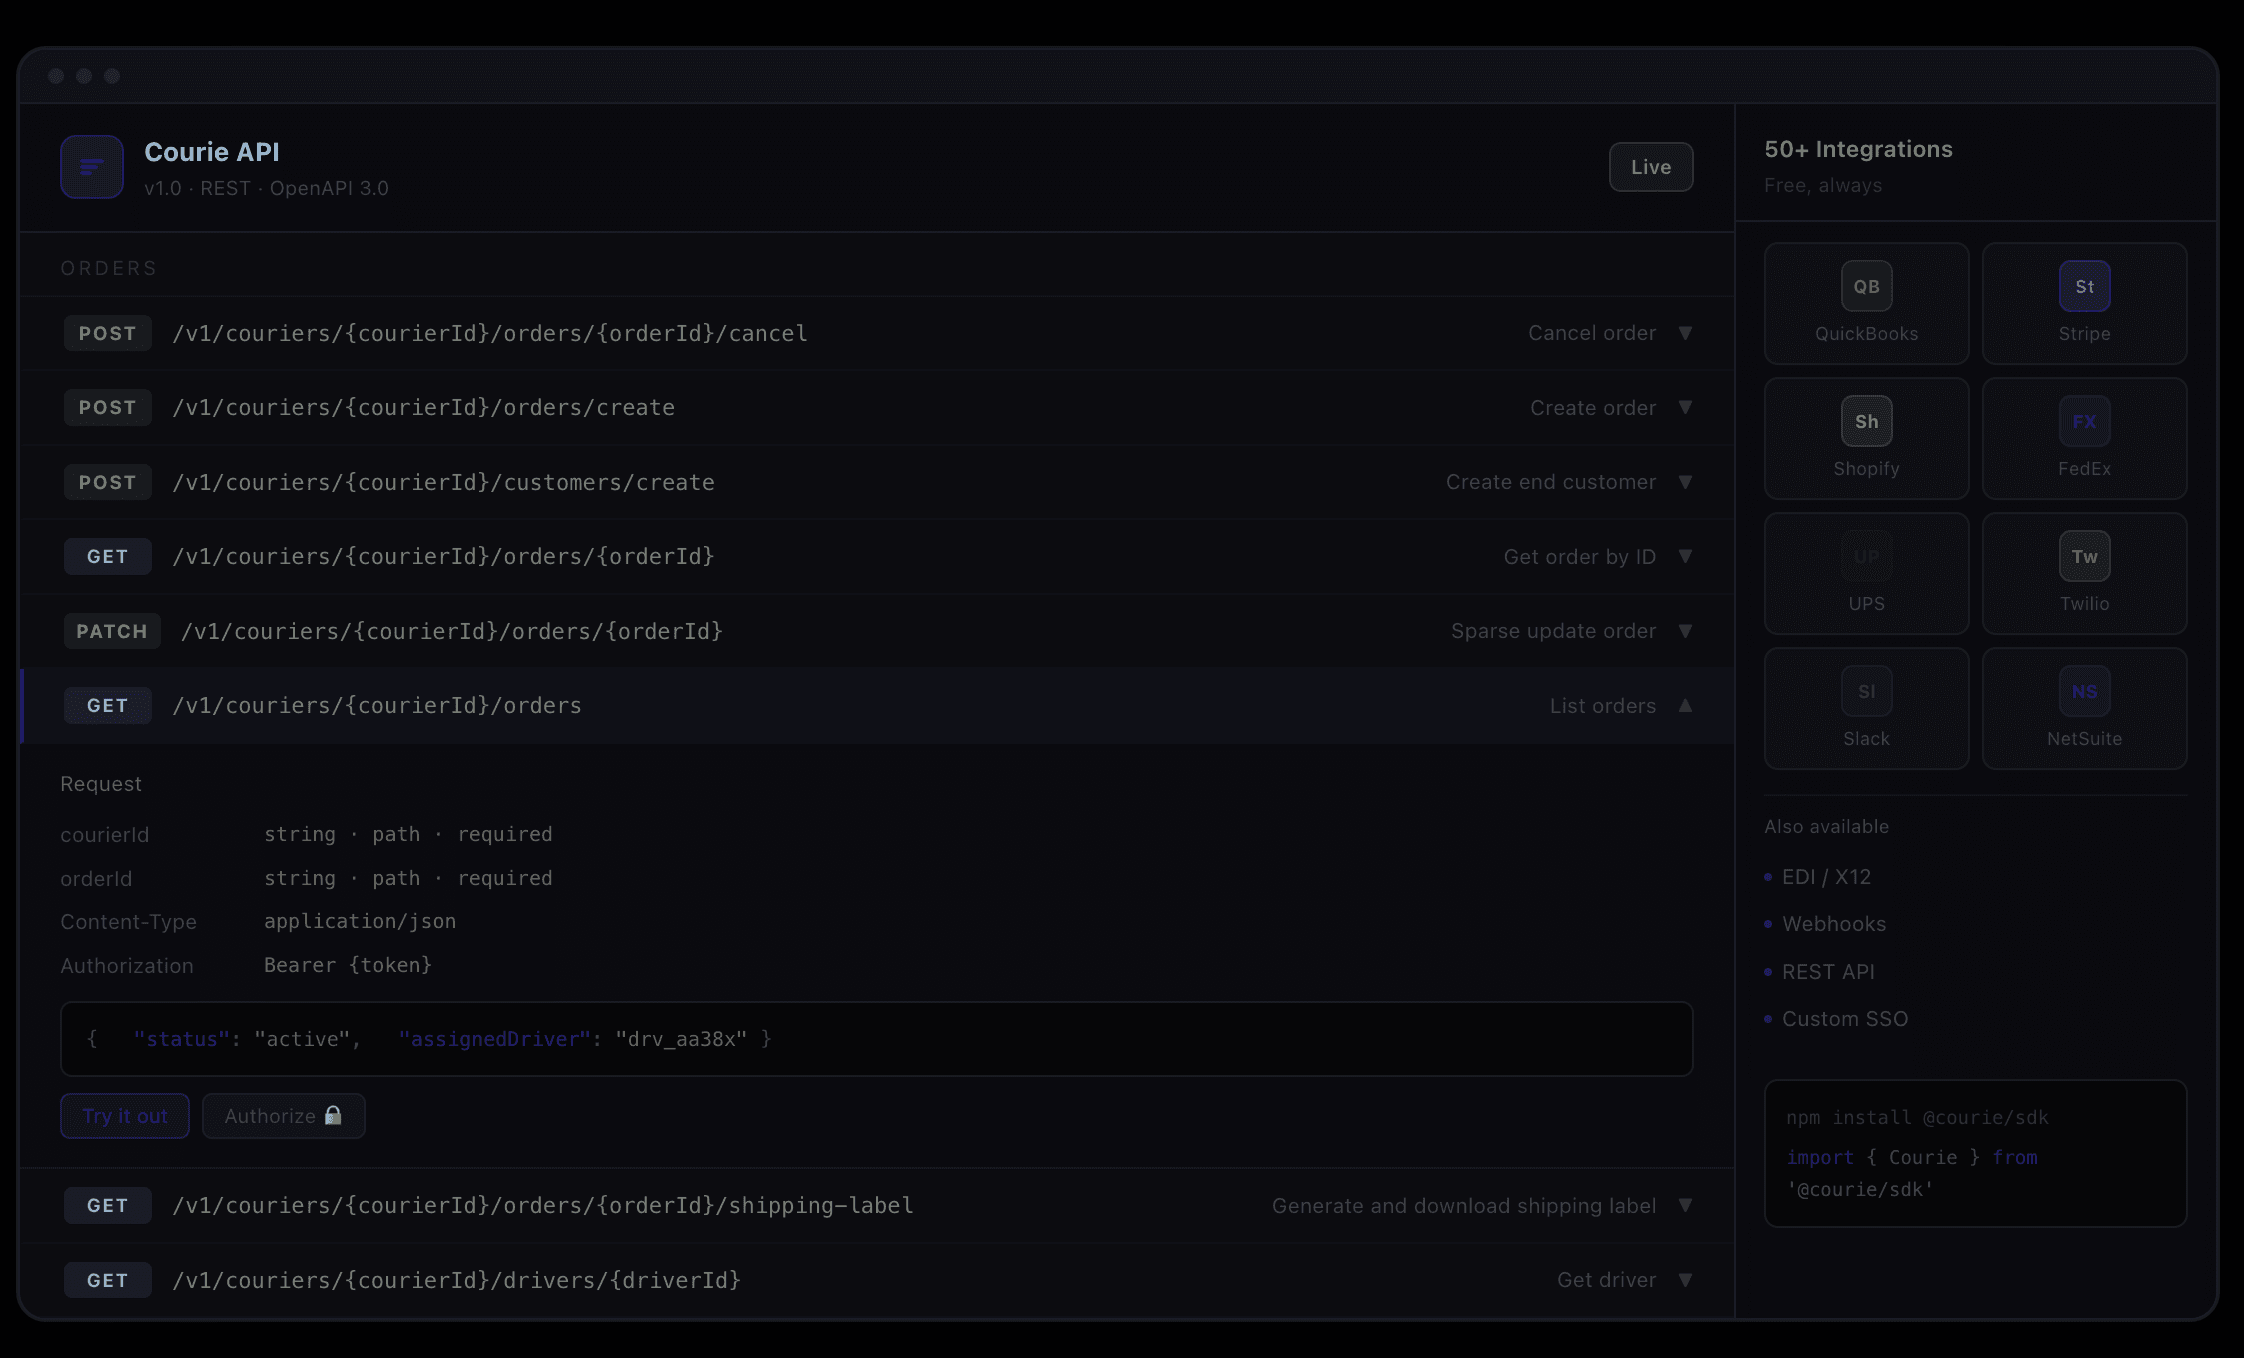Expand the Cancel order endpoint arrow

pyautogui.click(x=1685, y=333)
